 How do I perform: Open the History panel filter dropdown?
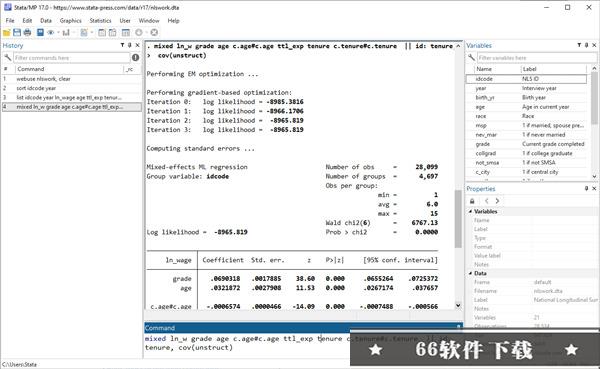(122, 45)
